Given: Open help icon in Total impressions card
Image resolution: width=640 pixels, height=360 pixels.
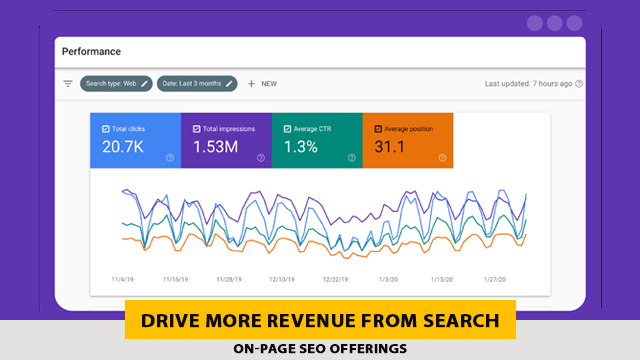Looking at the screenshot, I should pos(261,158).
